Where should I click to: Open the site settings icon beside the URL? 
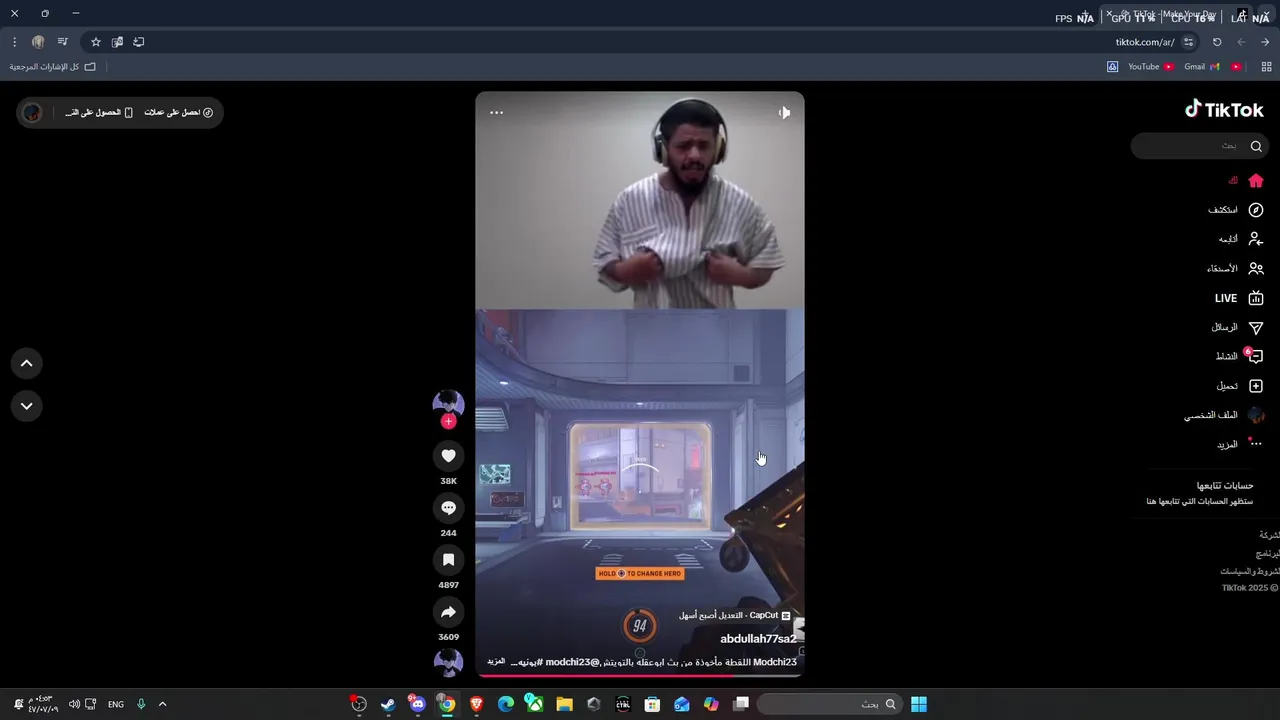coord(1188,42)
